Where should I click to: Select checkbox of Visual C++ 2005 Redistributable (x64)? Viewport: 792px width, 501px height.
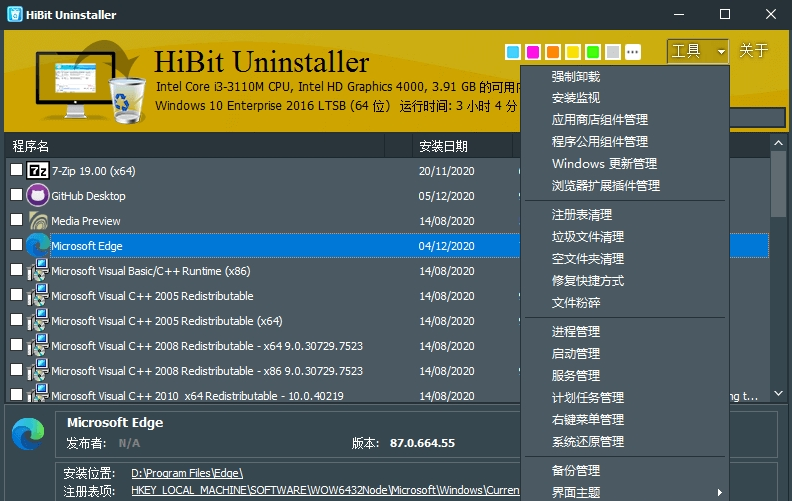click(16, 320)
